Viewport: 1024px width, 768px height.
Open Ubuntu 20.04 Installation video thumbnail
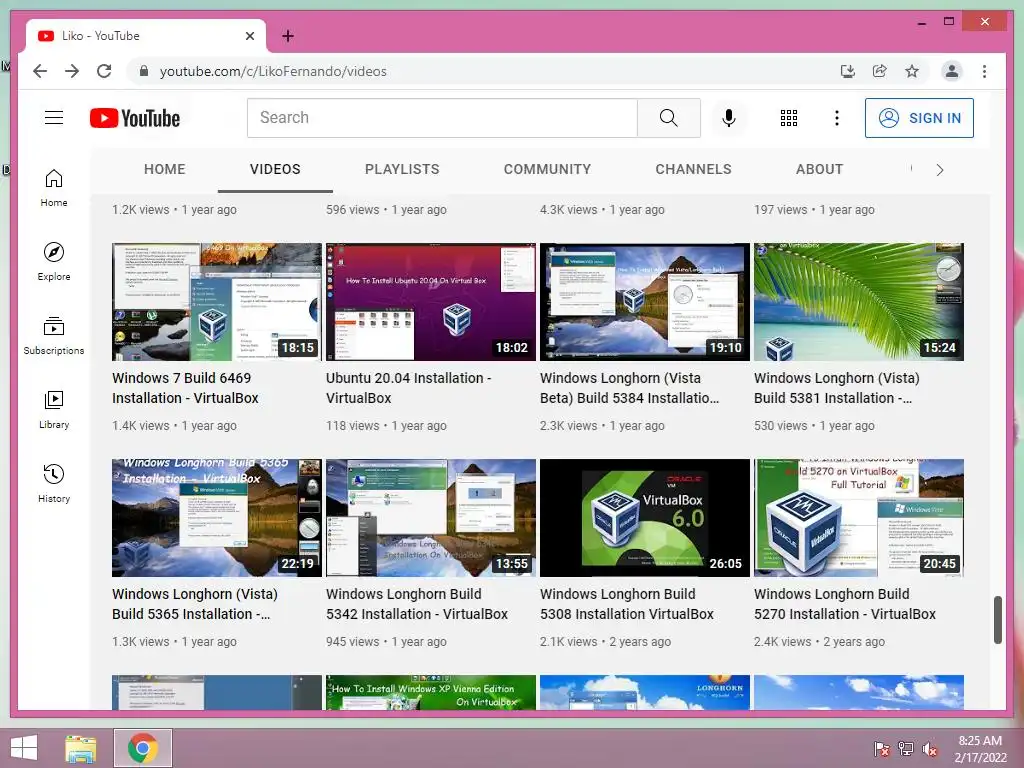pos(431,302)
